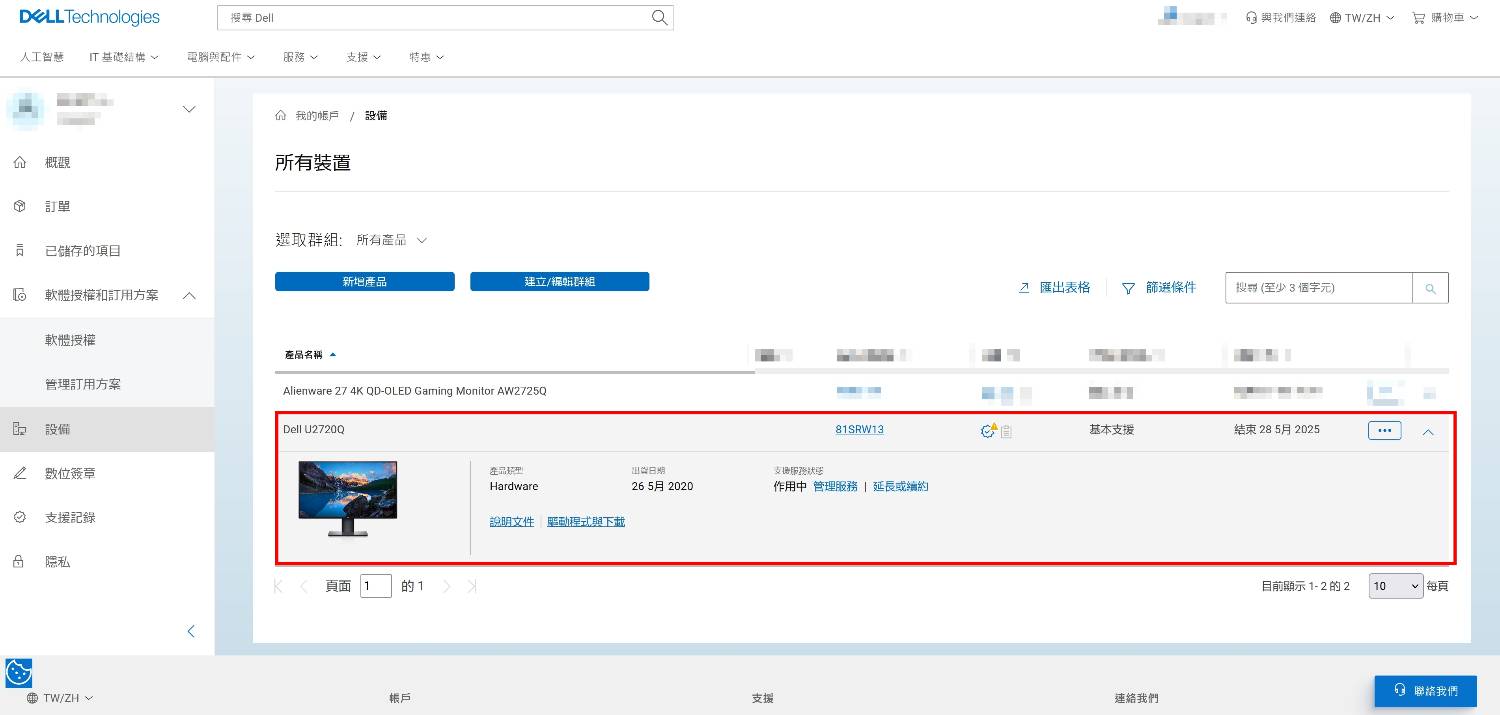Click the 帳戶 footer heading
The height and width of the screenshot is (715, 1500).
coord(400,698)
